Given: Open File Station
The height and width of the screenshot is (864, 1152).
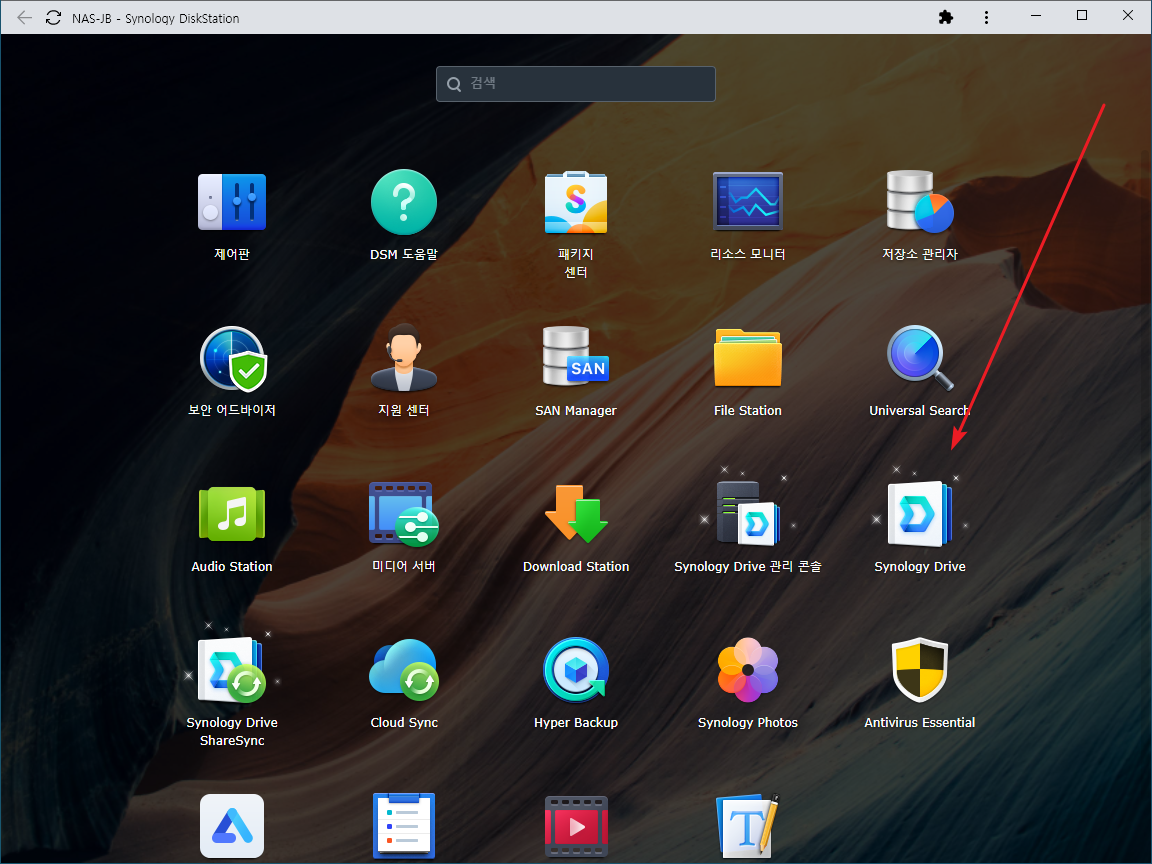Looking at the screenshot, I should tap(748, 358).
